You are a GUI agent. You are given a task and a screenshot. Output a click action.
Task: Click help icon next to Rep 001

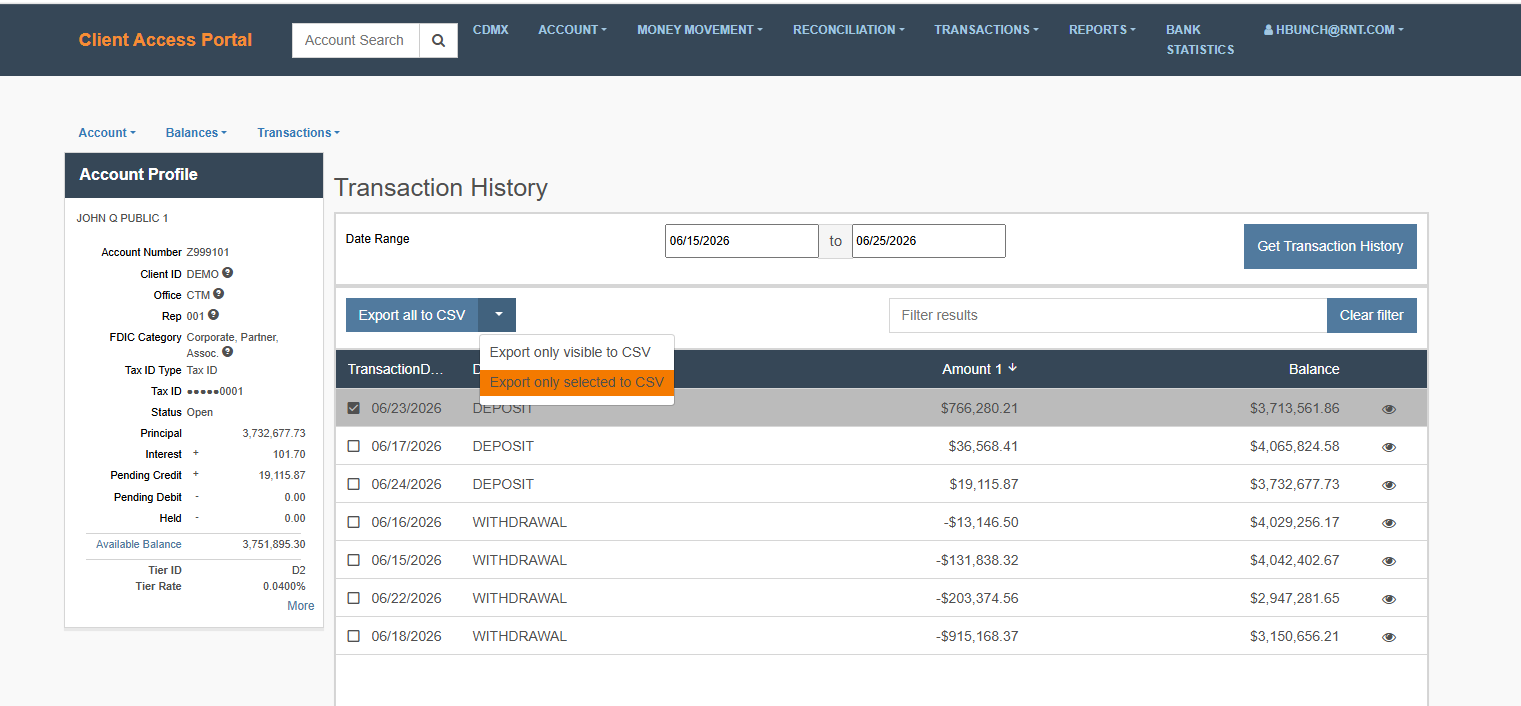pyautogui.click(x=214, y=315)
